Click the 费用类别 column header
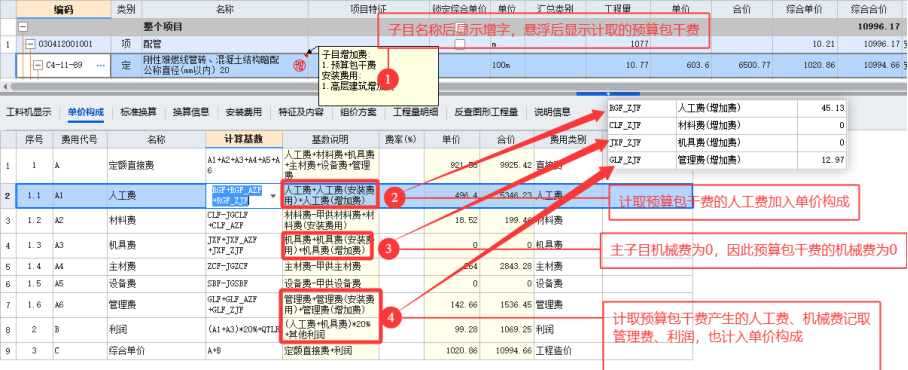 (x=568, y=139)
